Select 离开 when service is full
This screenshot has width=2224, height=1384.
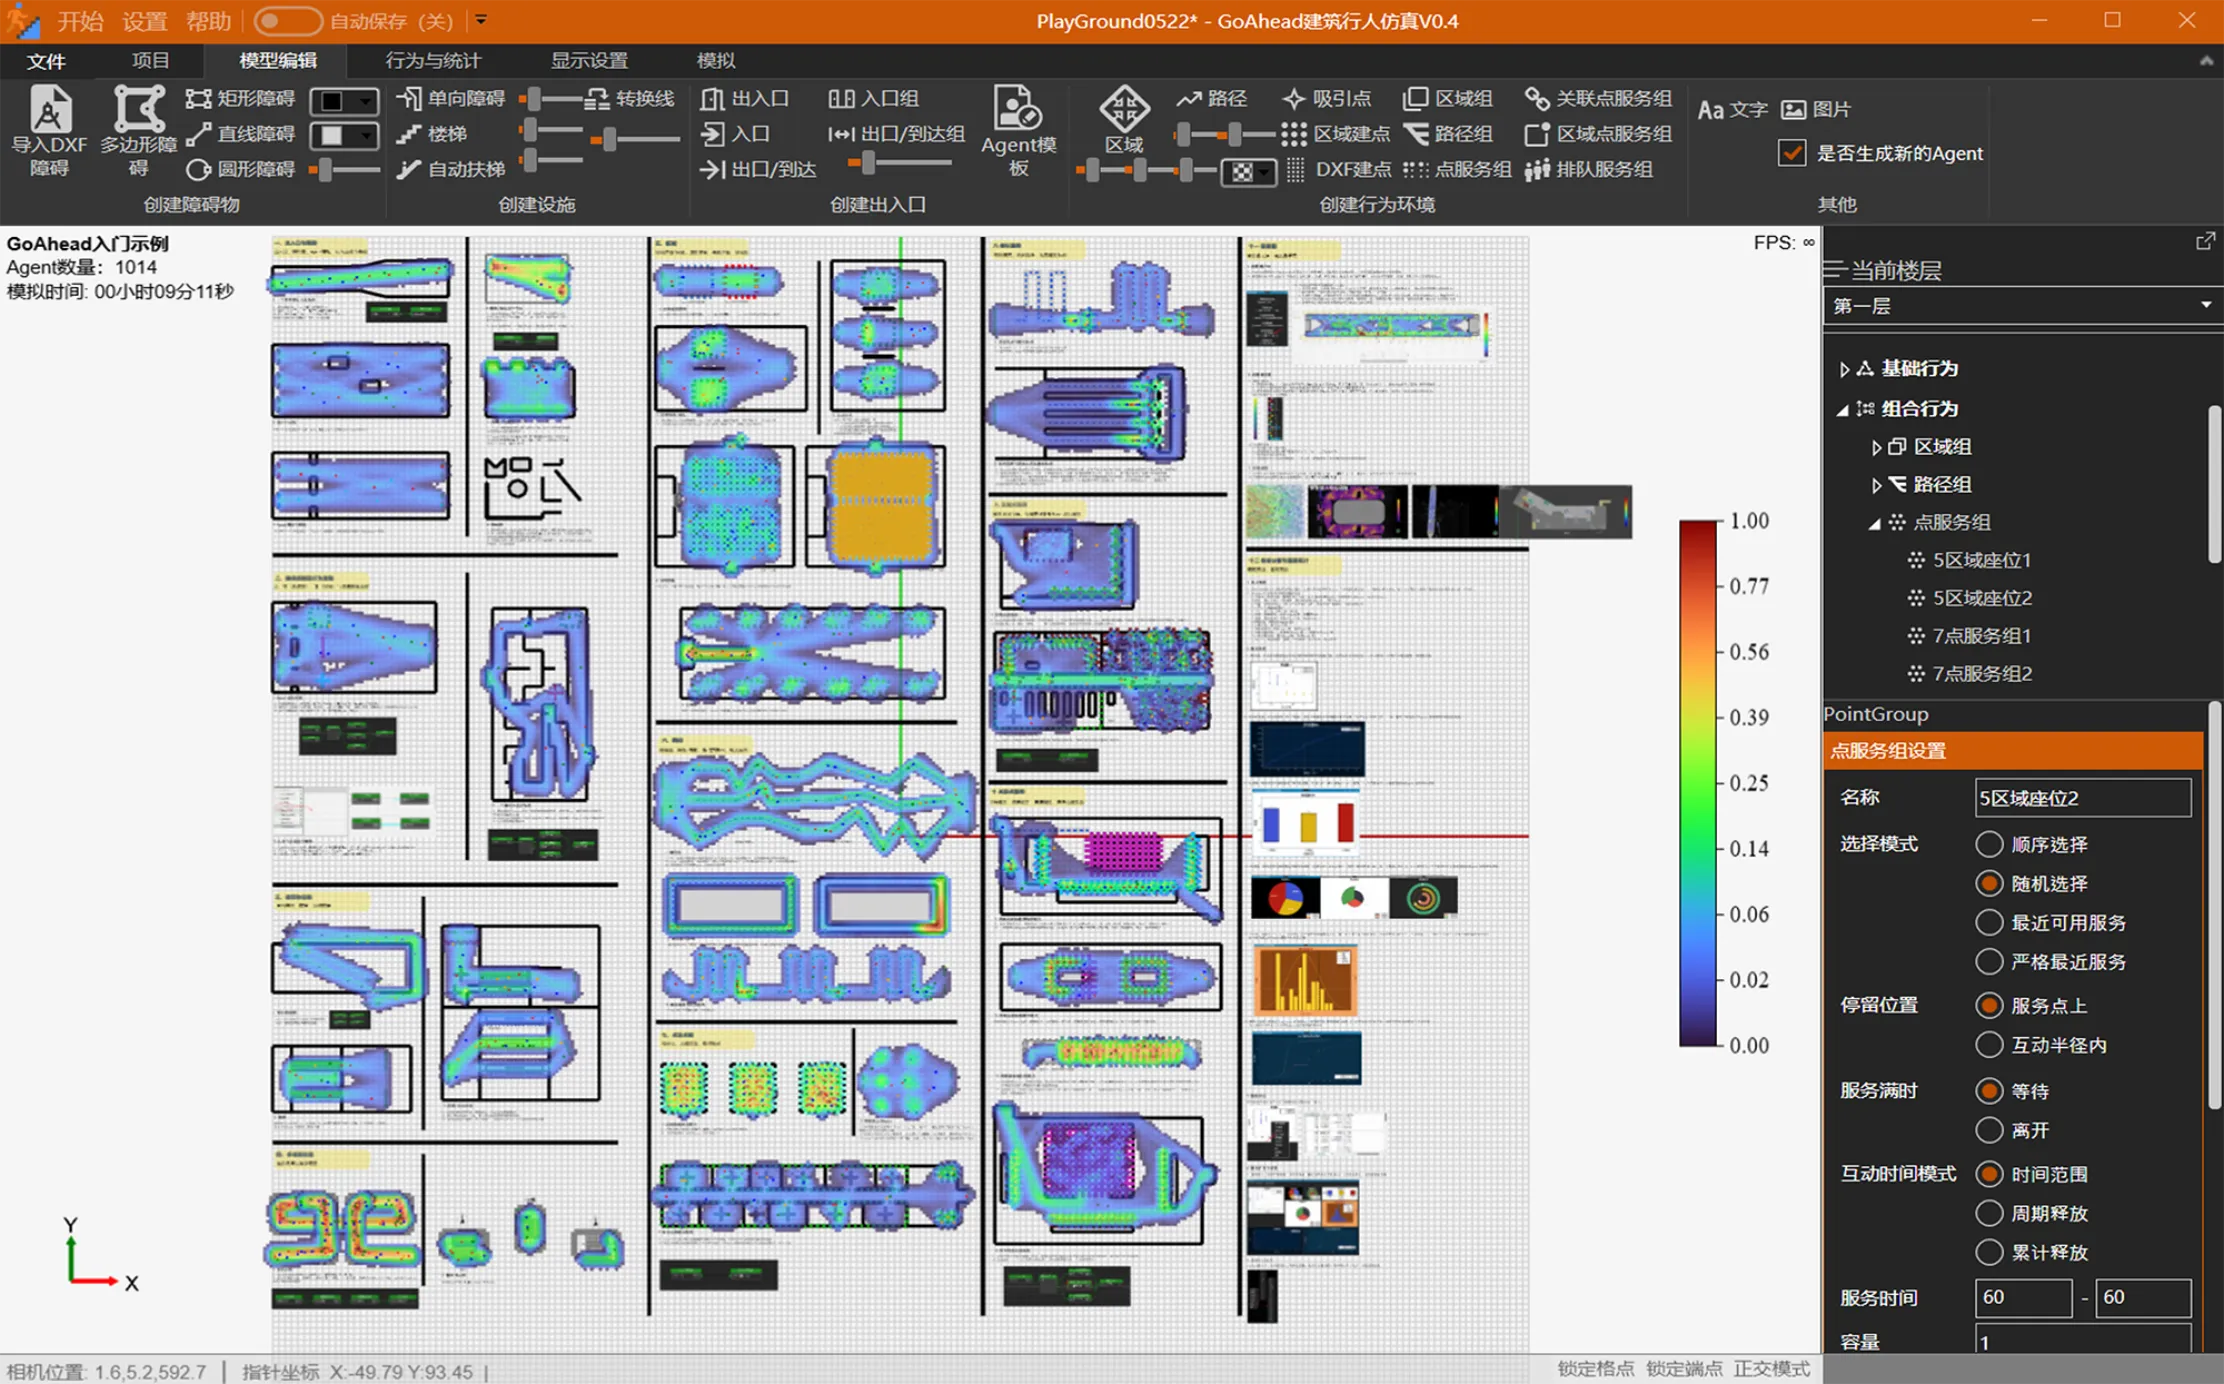[x=1988, y=1130]
